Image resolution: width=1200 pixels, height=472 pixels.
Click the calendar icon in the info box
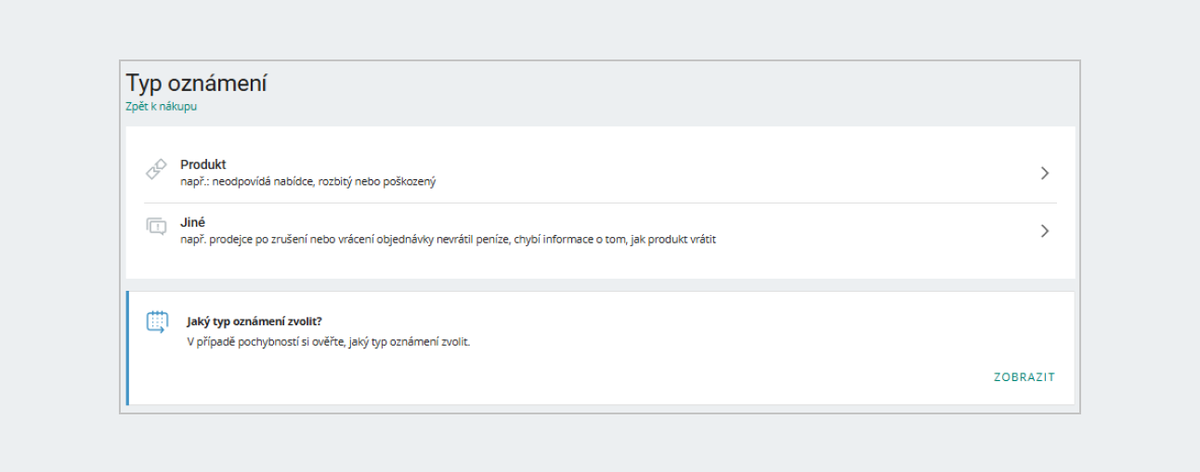point(157,321)
